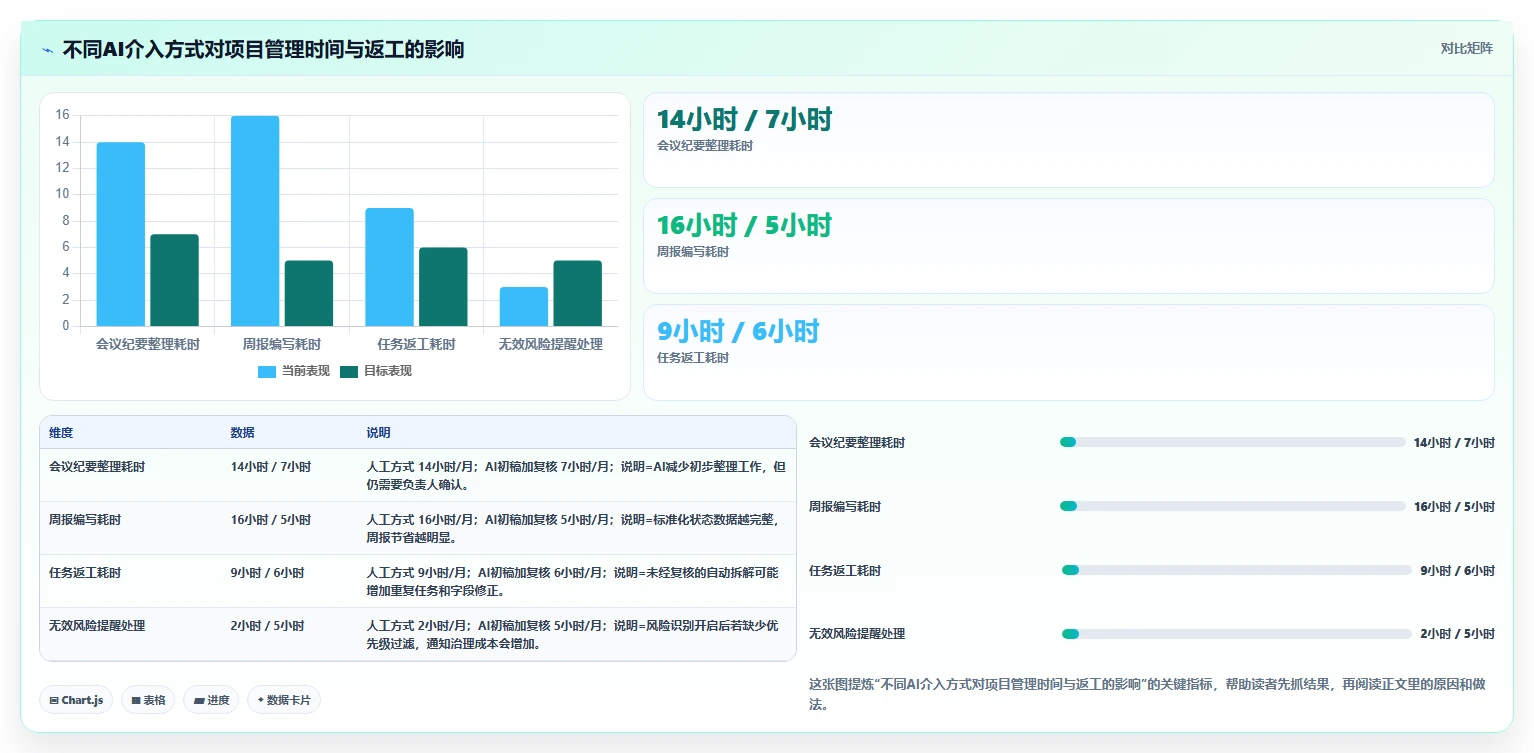
Task: Click the 周报编写耗时 progress bar
Action: 1233,506
